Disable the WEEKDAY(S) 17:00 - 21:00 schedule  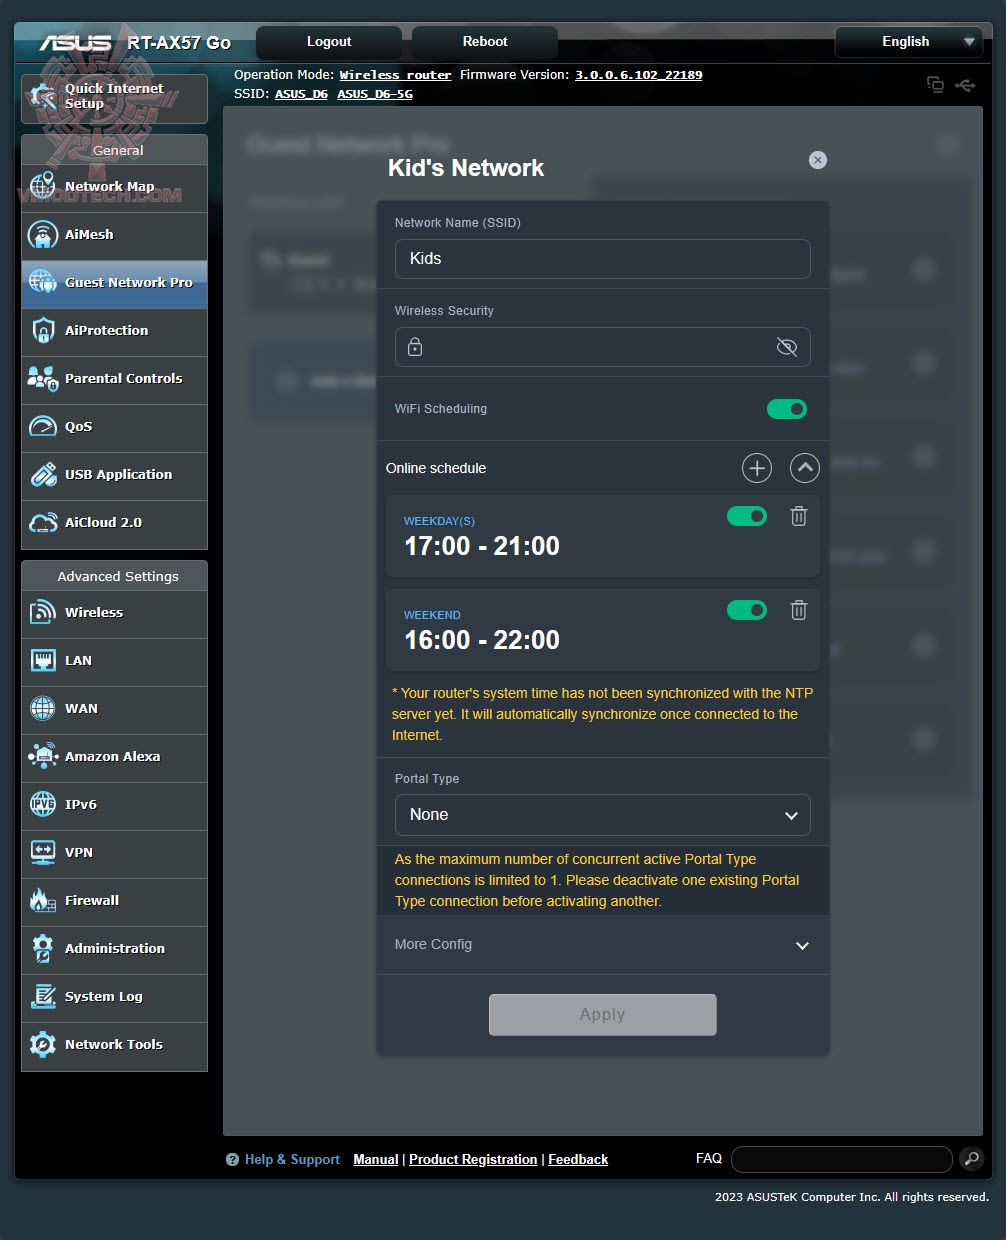tap(747, 516)
